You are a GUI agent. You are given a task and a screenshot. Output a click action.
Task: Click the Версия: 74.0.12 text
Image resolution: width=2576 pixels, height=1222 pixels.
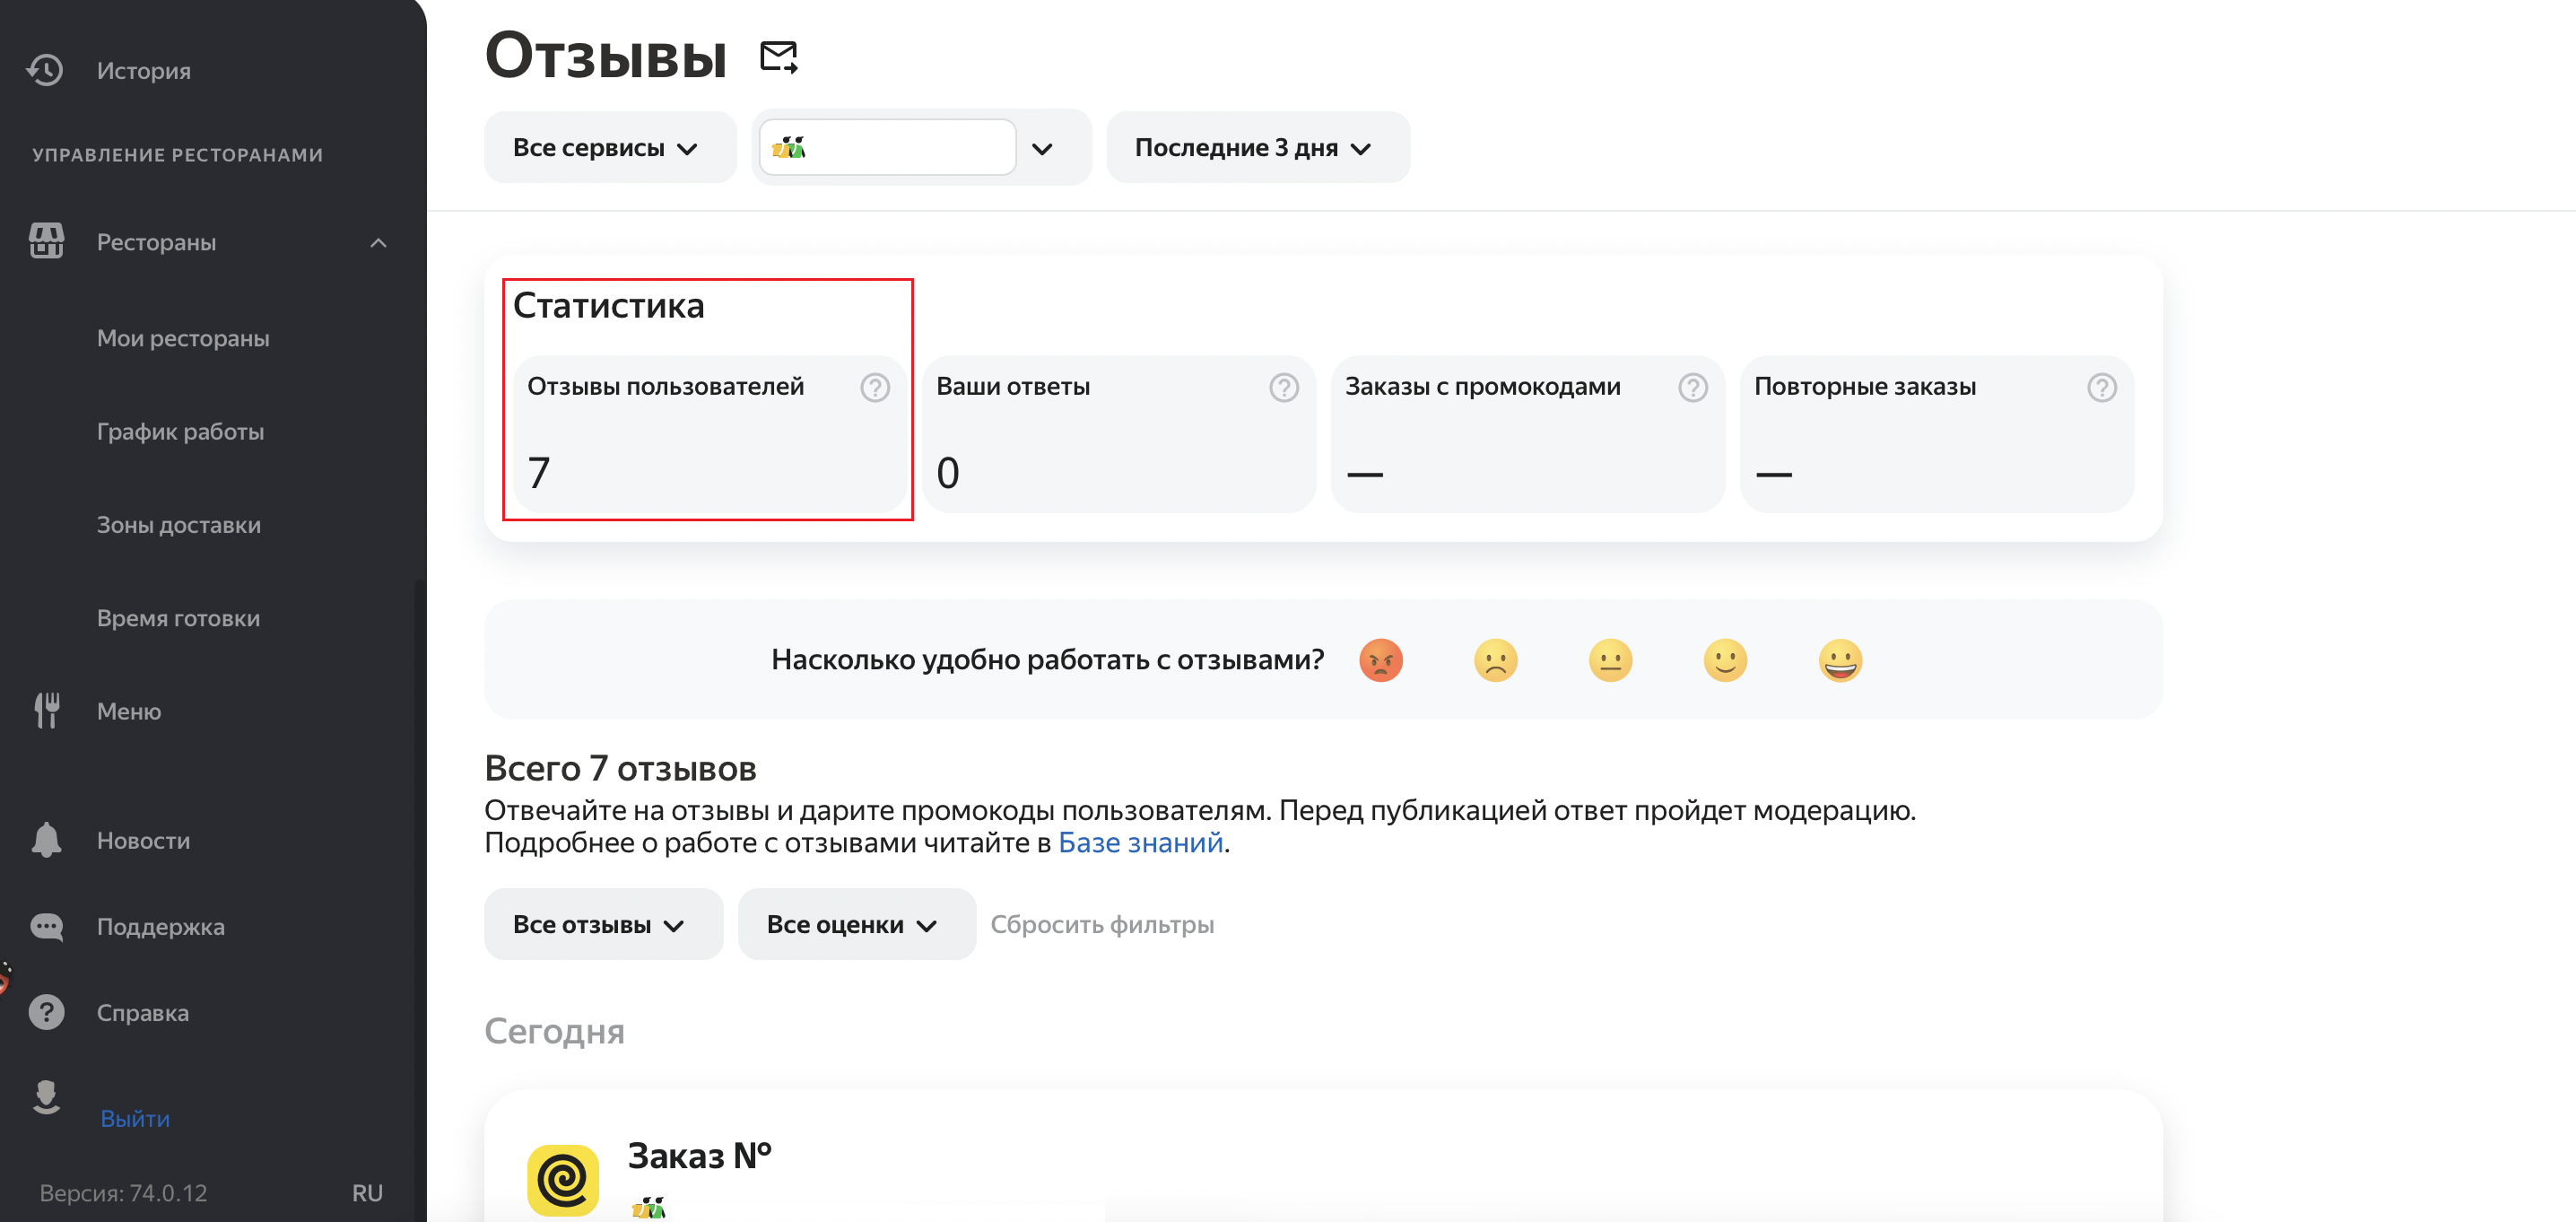click(123, 1192)
